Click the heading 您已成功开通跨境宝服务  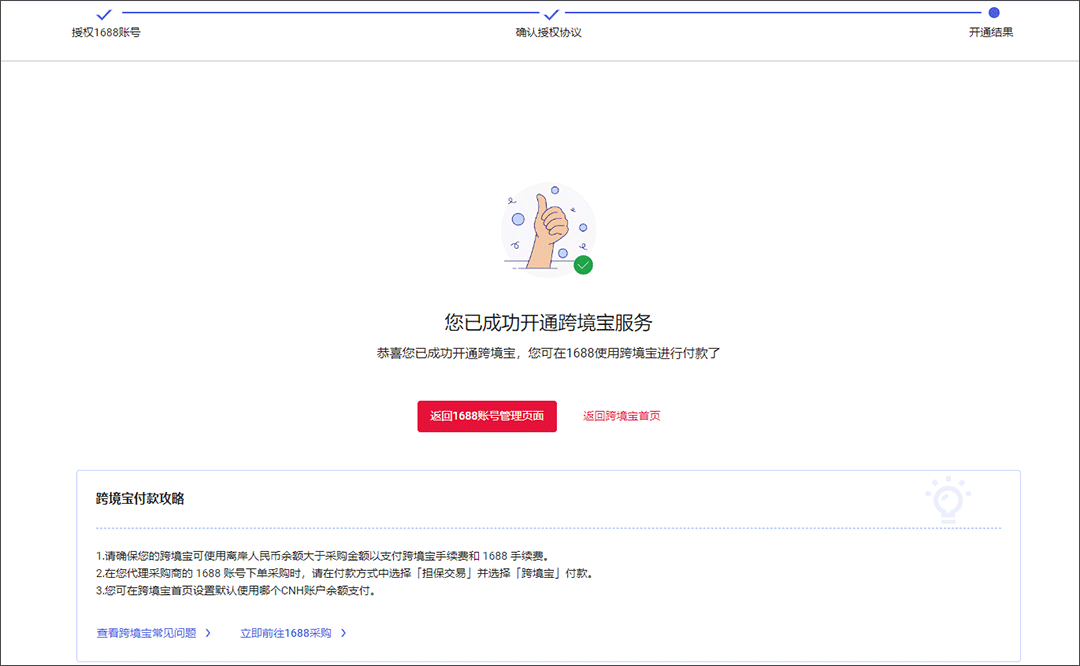(x=548, y=322)
